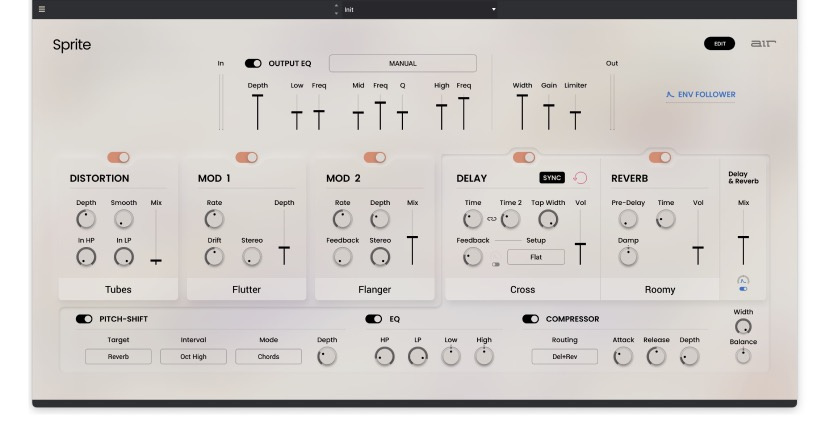Click the Balance knob at bottom right

[743, 355]
